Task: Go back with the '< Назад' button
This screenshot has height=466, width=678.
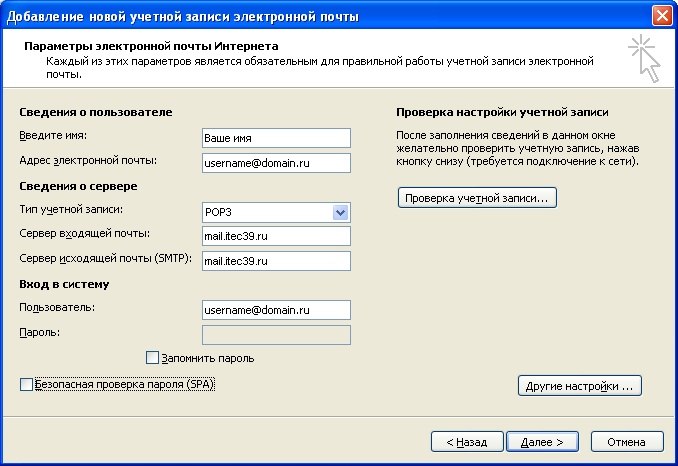Action: (466, 441)
